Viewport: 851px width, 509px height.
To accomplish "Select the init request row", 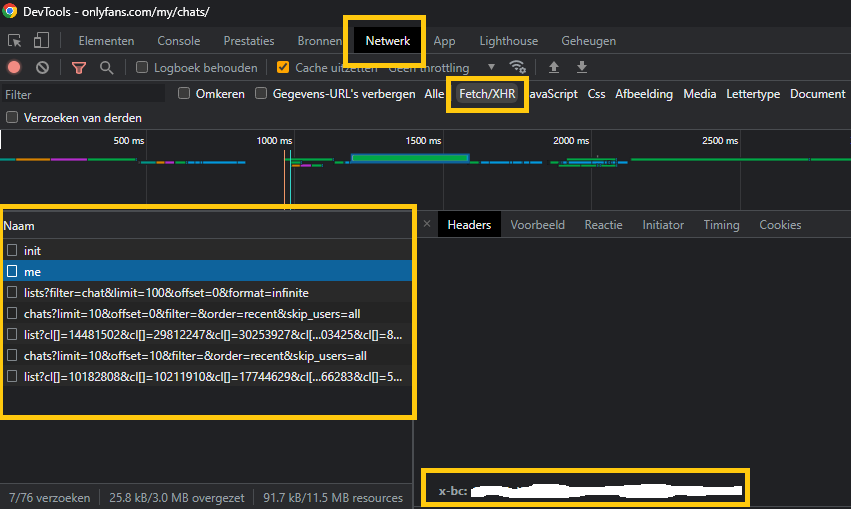I will (x=32, y=250).
